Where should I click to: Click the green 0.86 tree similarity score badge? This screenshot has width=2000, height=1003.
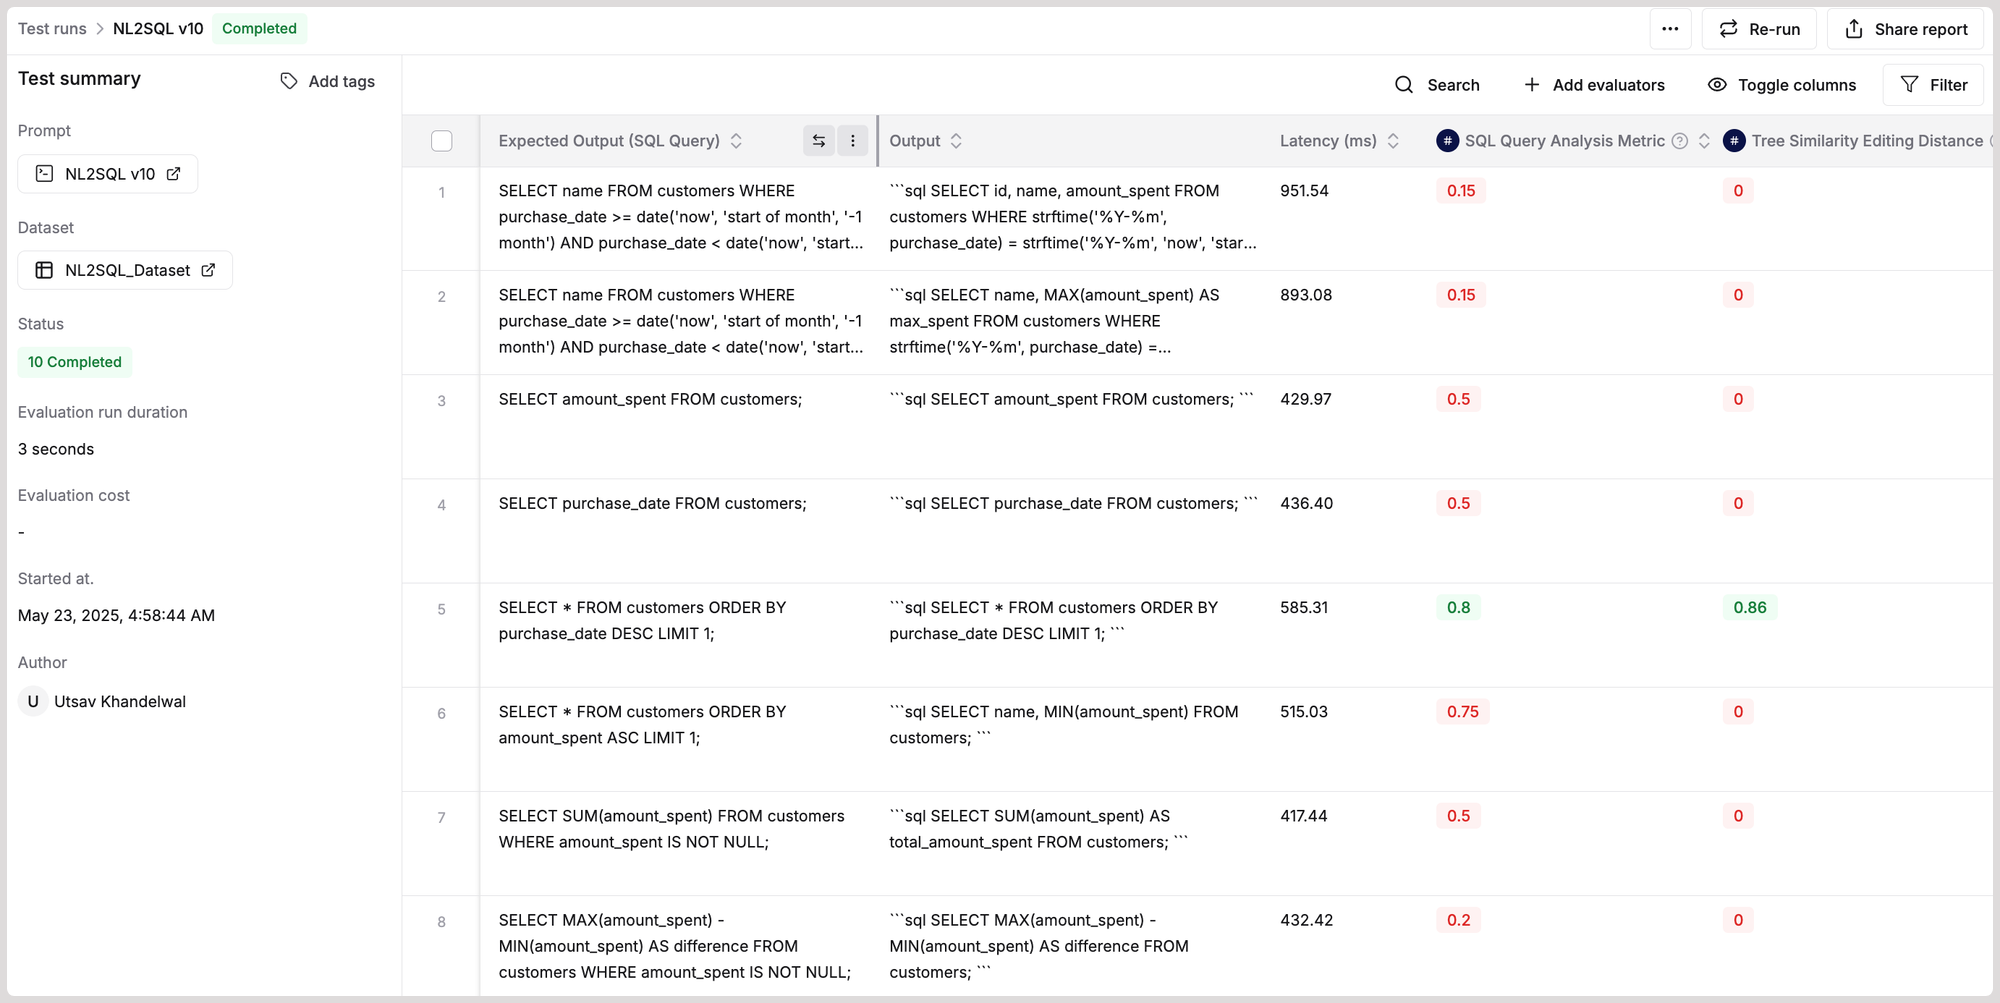click(x=1749, y=607)
